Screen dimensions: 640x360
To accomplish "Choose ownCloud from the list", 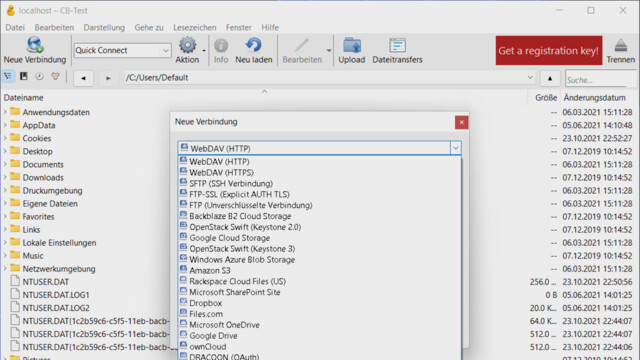I will 320,347.
